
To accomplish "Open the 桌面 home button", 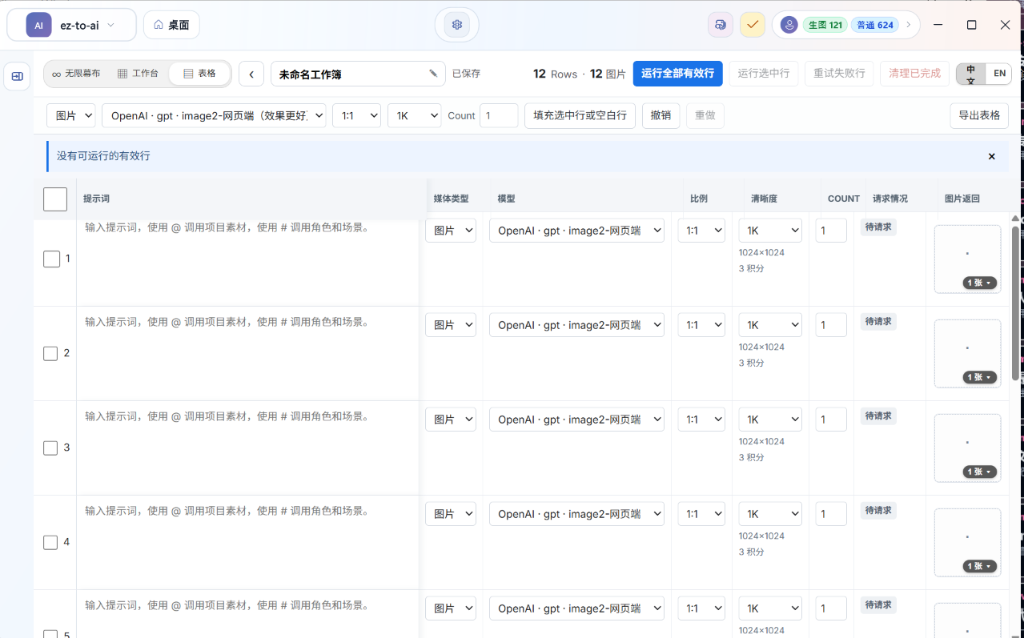I will tap(171, 25).
